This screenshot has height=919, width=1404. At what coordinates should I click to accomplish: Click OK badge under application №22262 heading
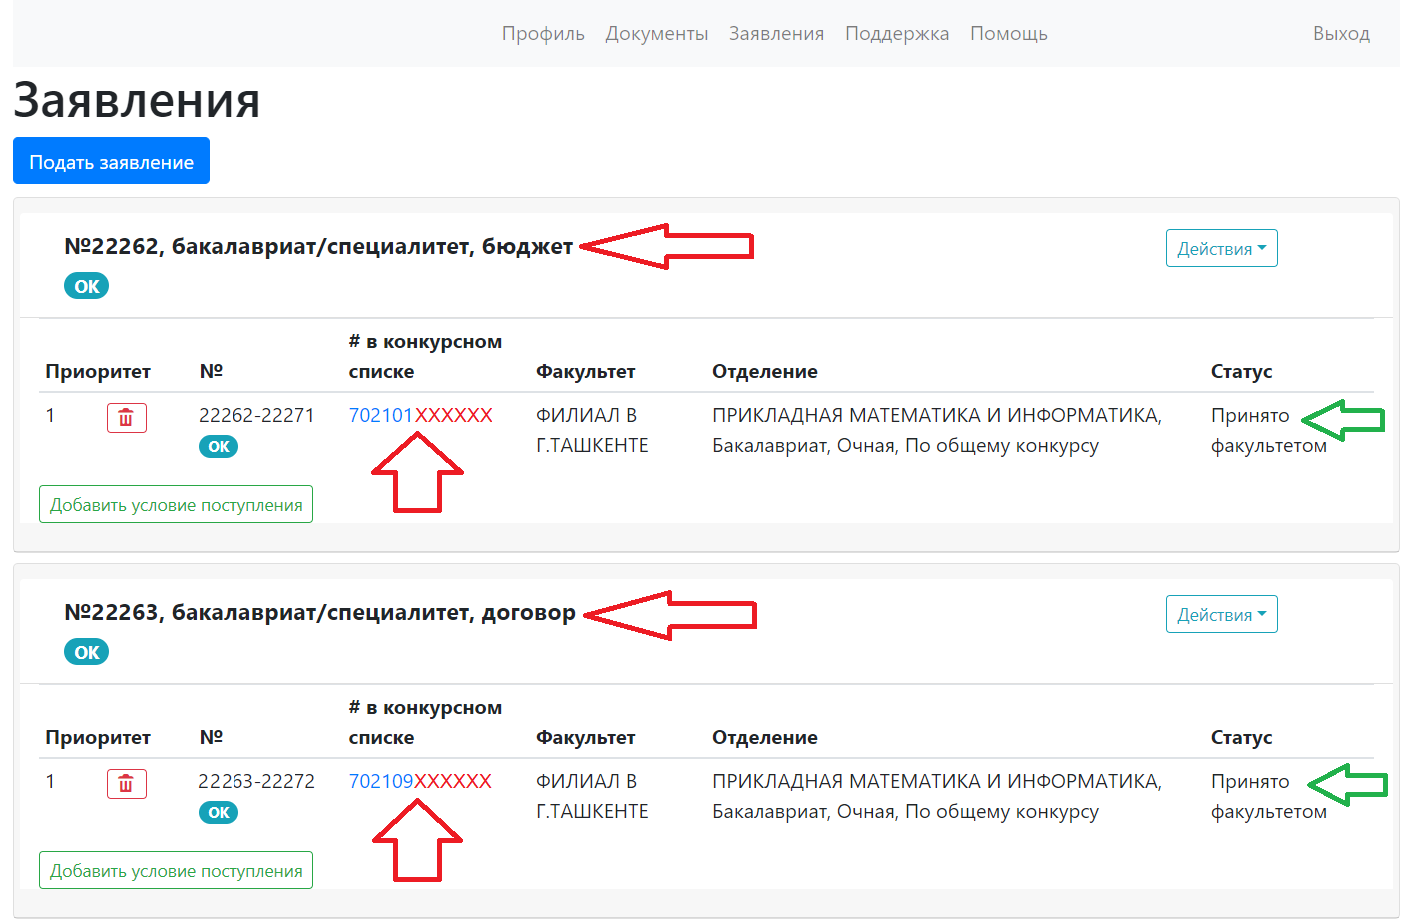(87, 287)
